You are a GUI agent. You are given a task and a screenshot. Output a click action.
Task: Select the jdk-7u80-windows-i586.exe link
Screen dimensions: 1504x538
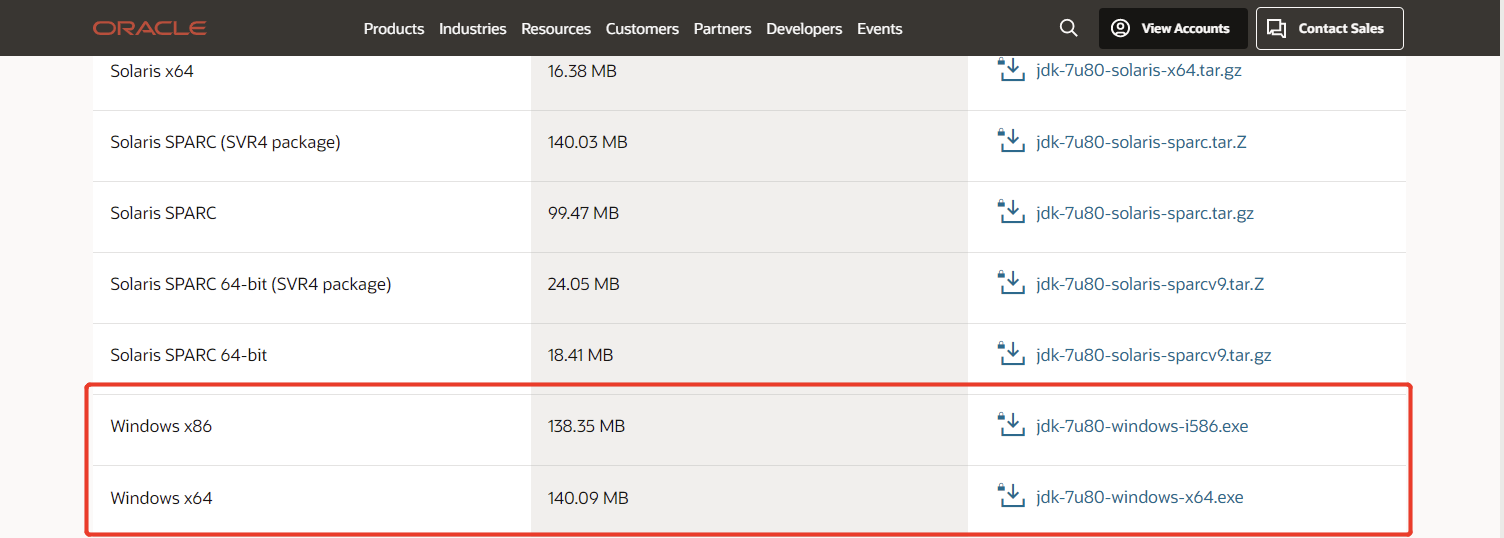coord(1142,426)
